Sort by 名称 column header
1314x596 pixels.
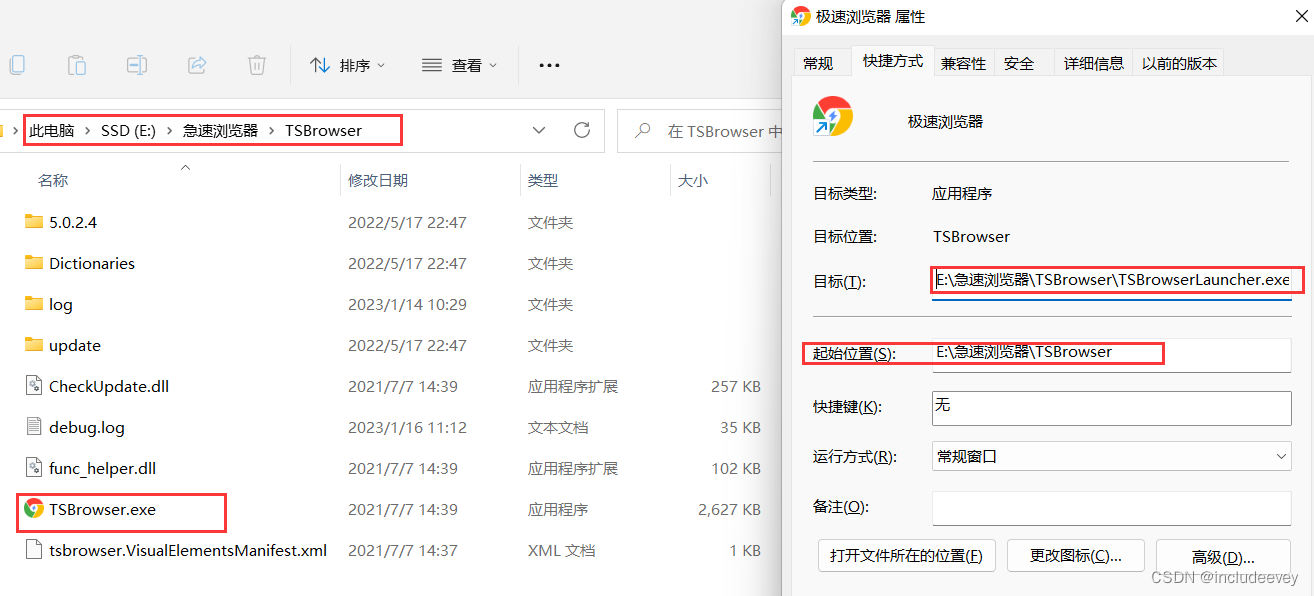[x=53, y=180]
